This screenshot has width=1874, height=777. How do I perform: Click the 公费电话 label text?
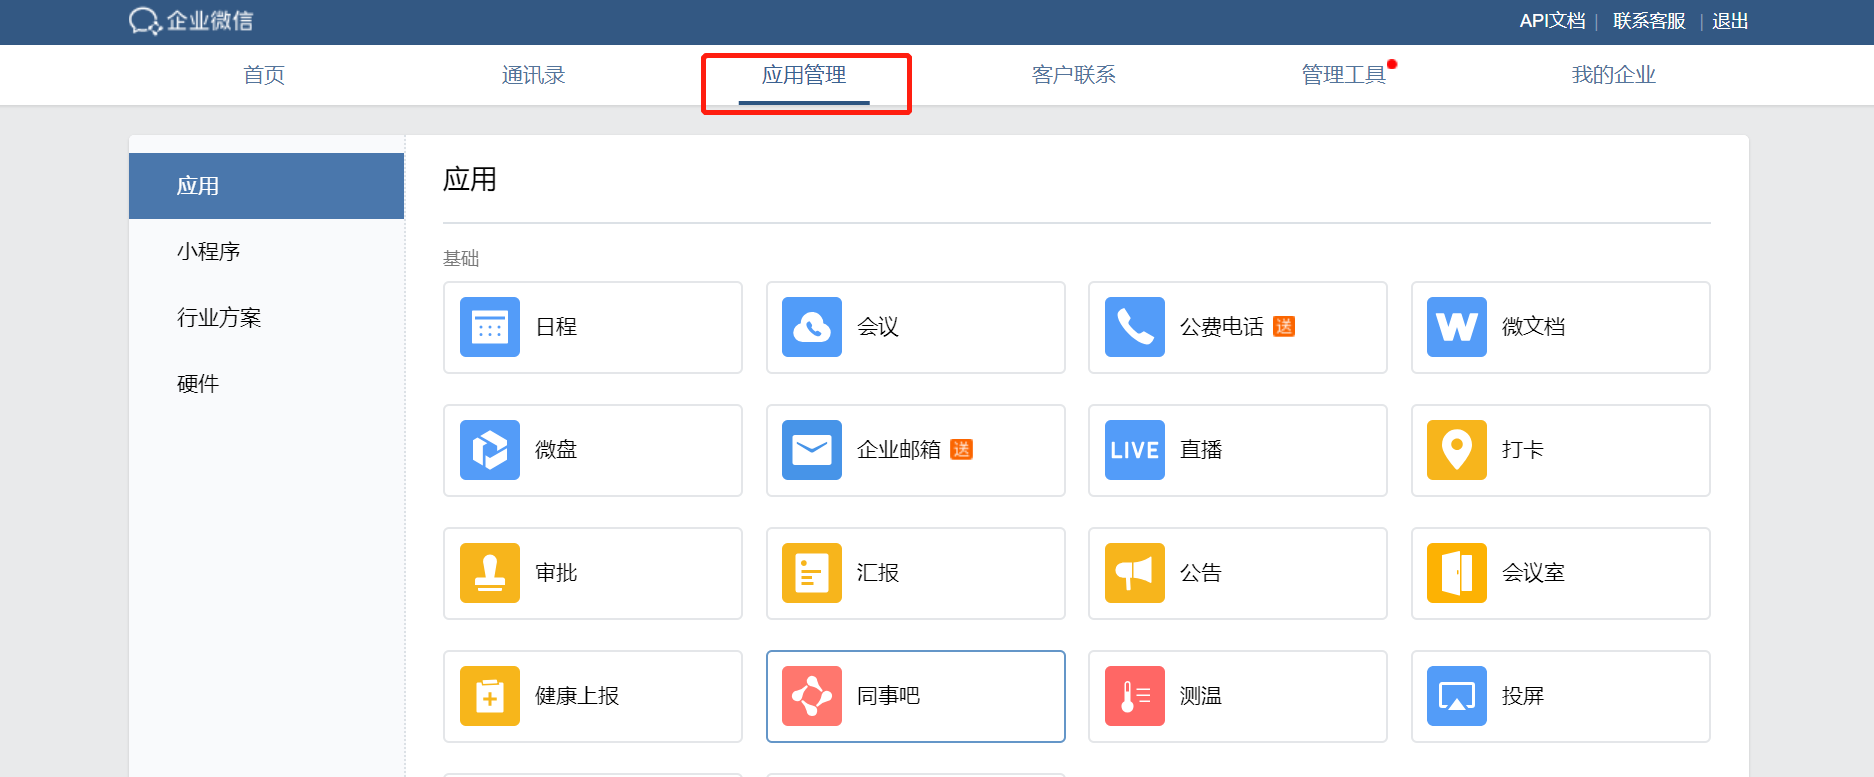[x=1222, y=327]
